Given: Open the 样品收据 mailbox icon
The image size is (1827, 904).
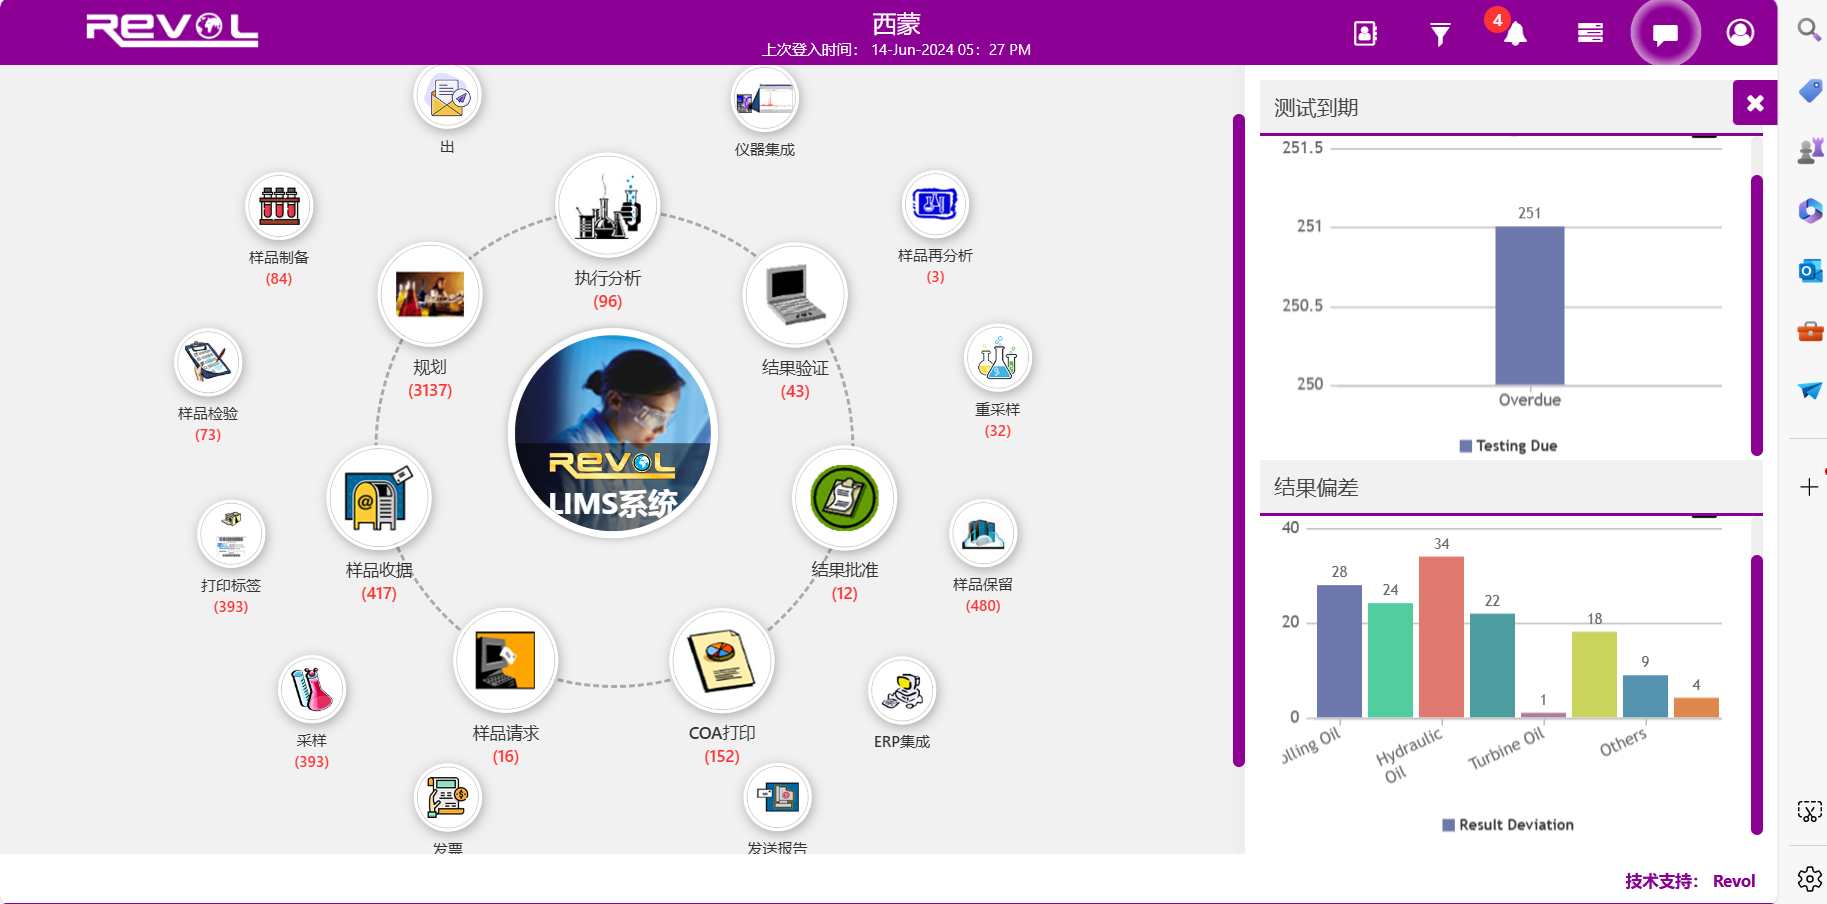Looking at the screenshot, I should click(x=379, y=498).
